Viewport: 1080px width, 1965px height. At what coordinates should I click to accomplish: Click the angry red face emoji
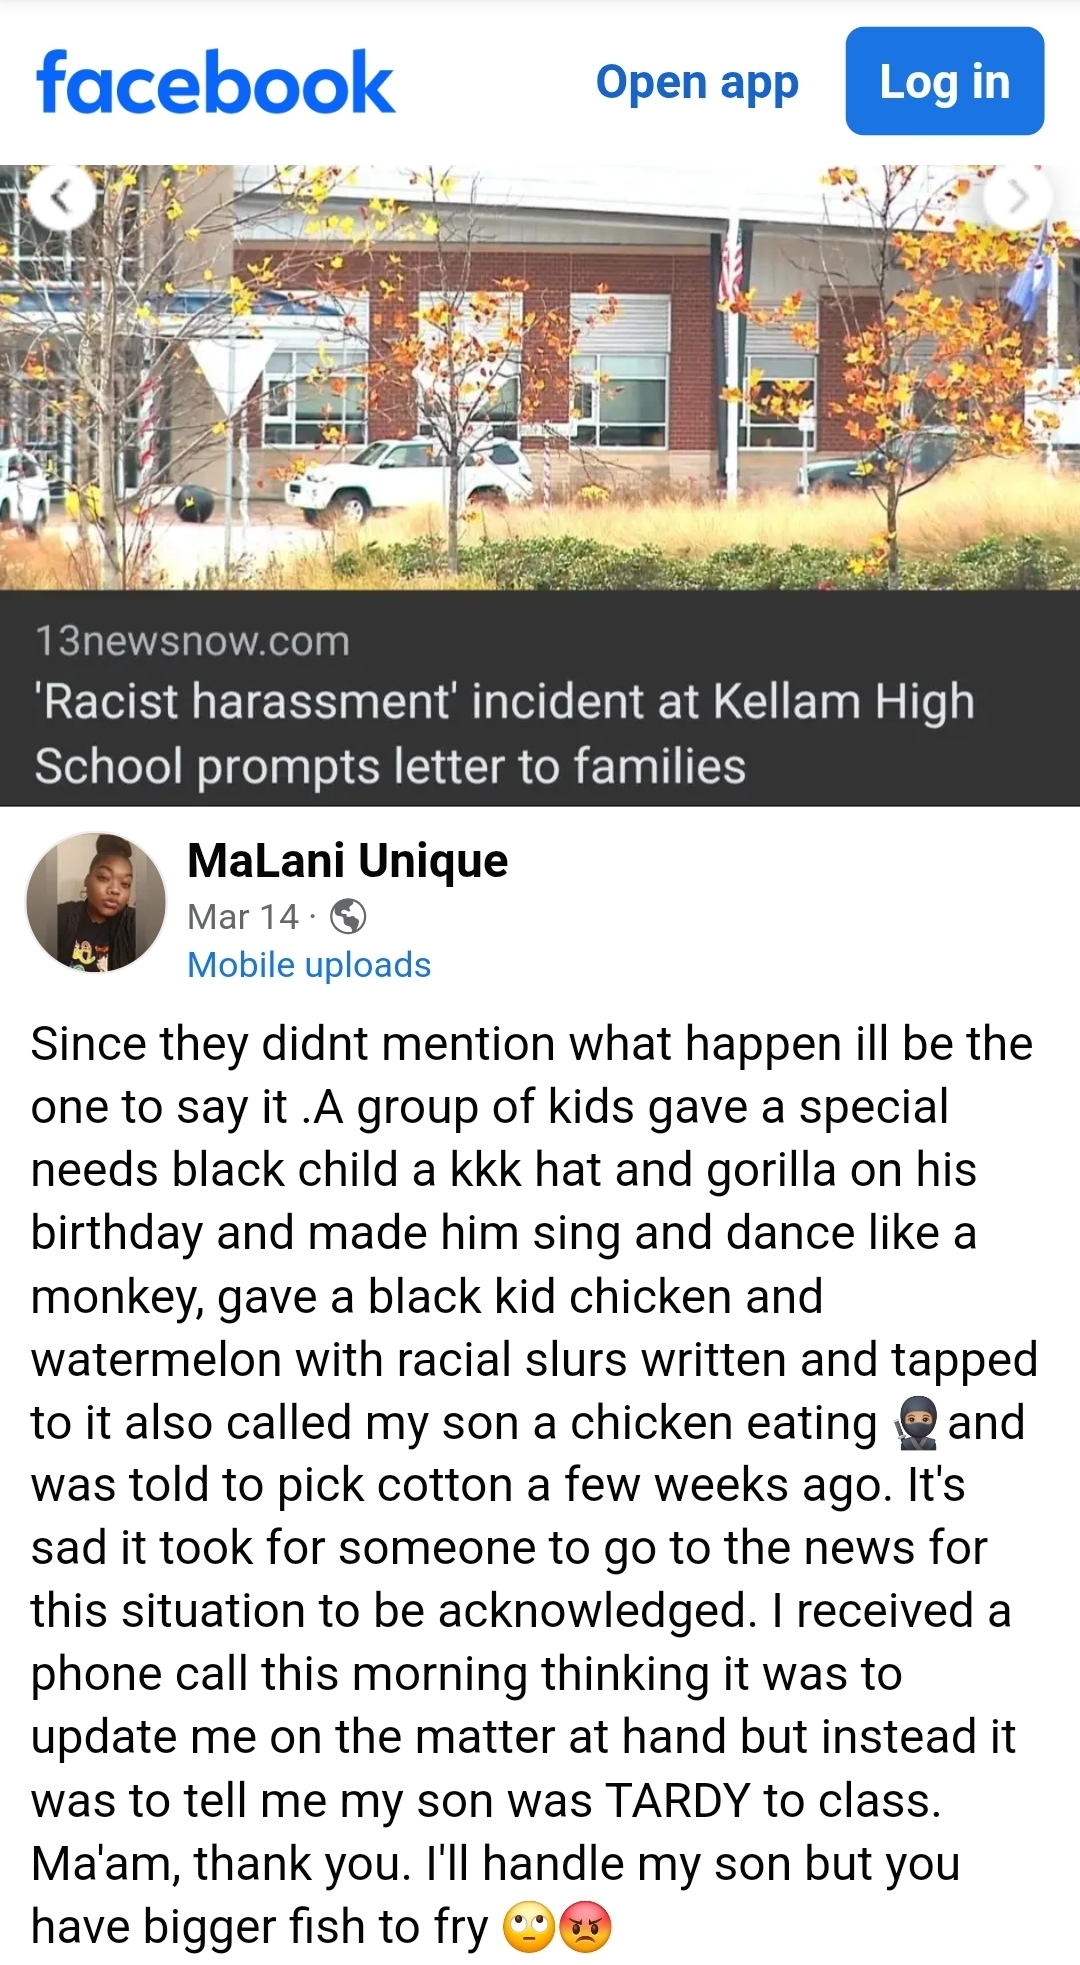pyautogui.click(x=585, y=1928)
